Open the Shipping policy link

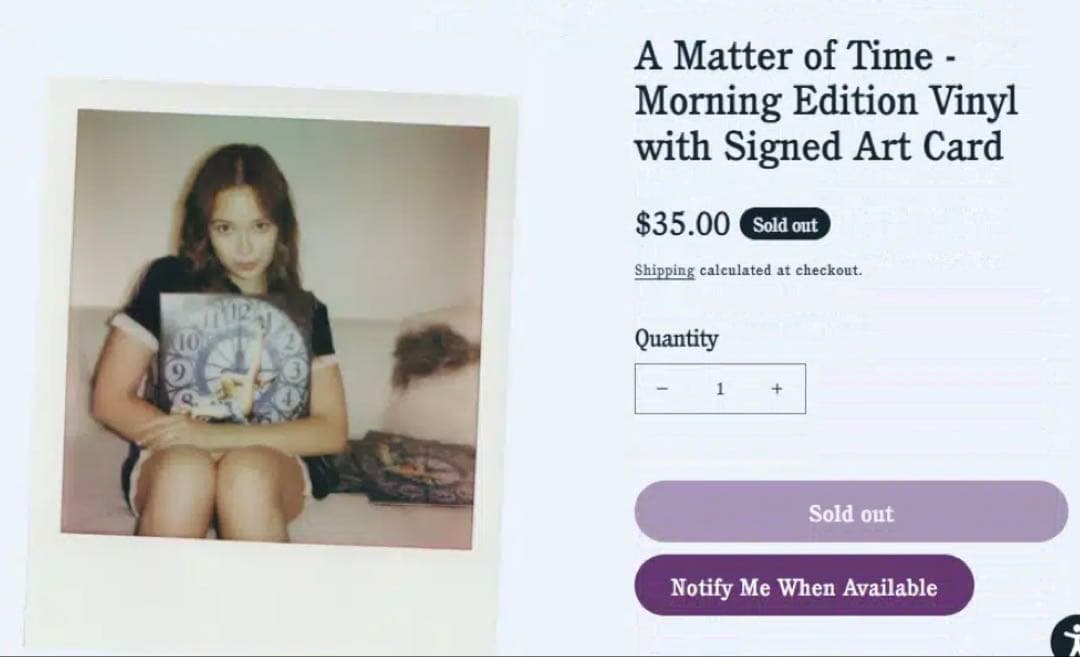(x=664, y=270)
